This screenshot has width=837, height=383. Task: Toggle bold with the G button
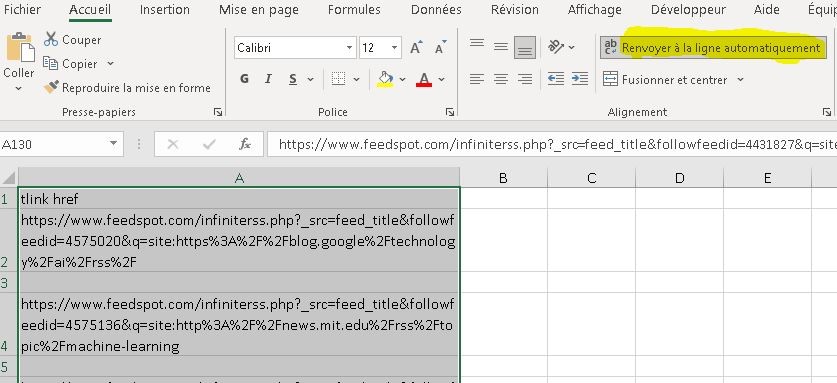coord(244,79)
